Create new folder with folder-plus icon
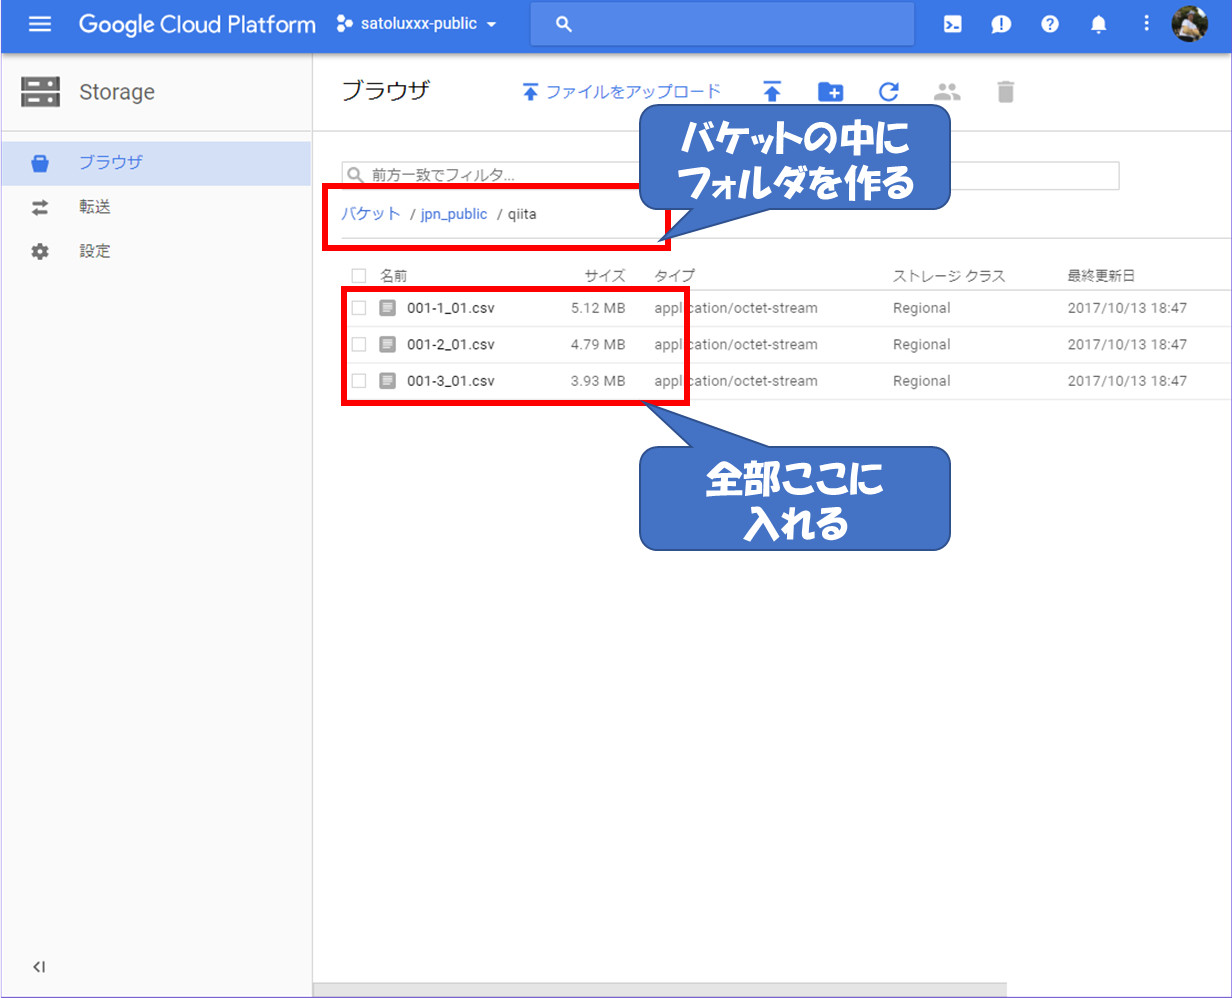The height and width of the screenshot is (998, 1232). coord(830,92)
